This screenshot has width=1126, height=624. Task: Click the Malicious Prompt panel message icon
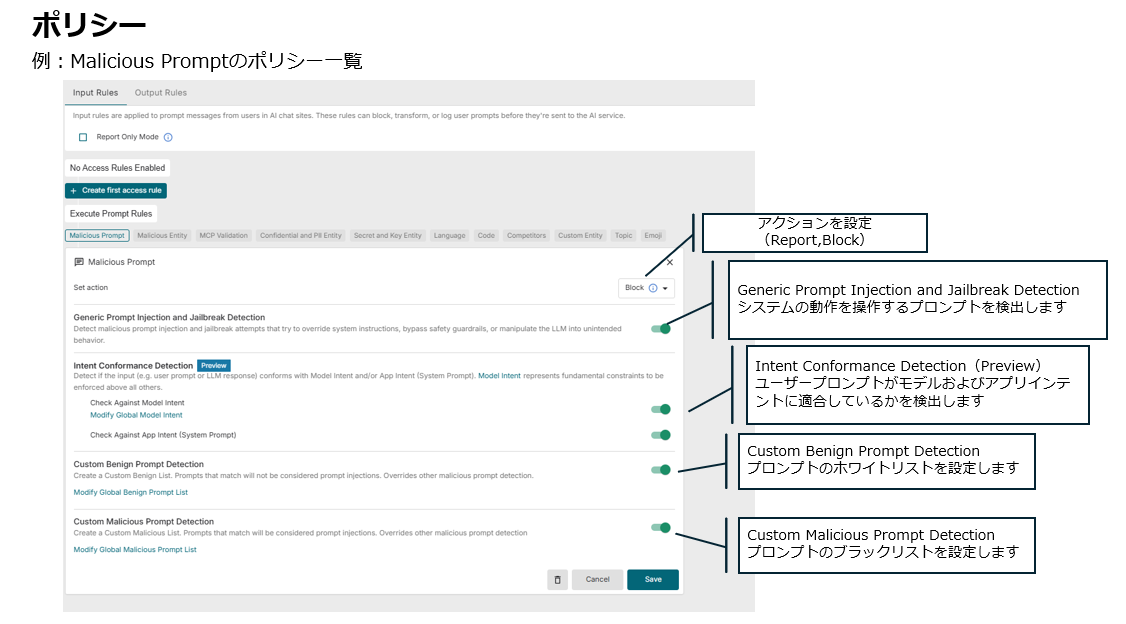click(x=79, y=262)
